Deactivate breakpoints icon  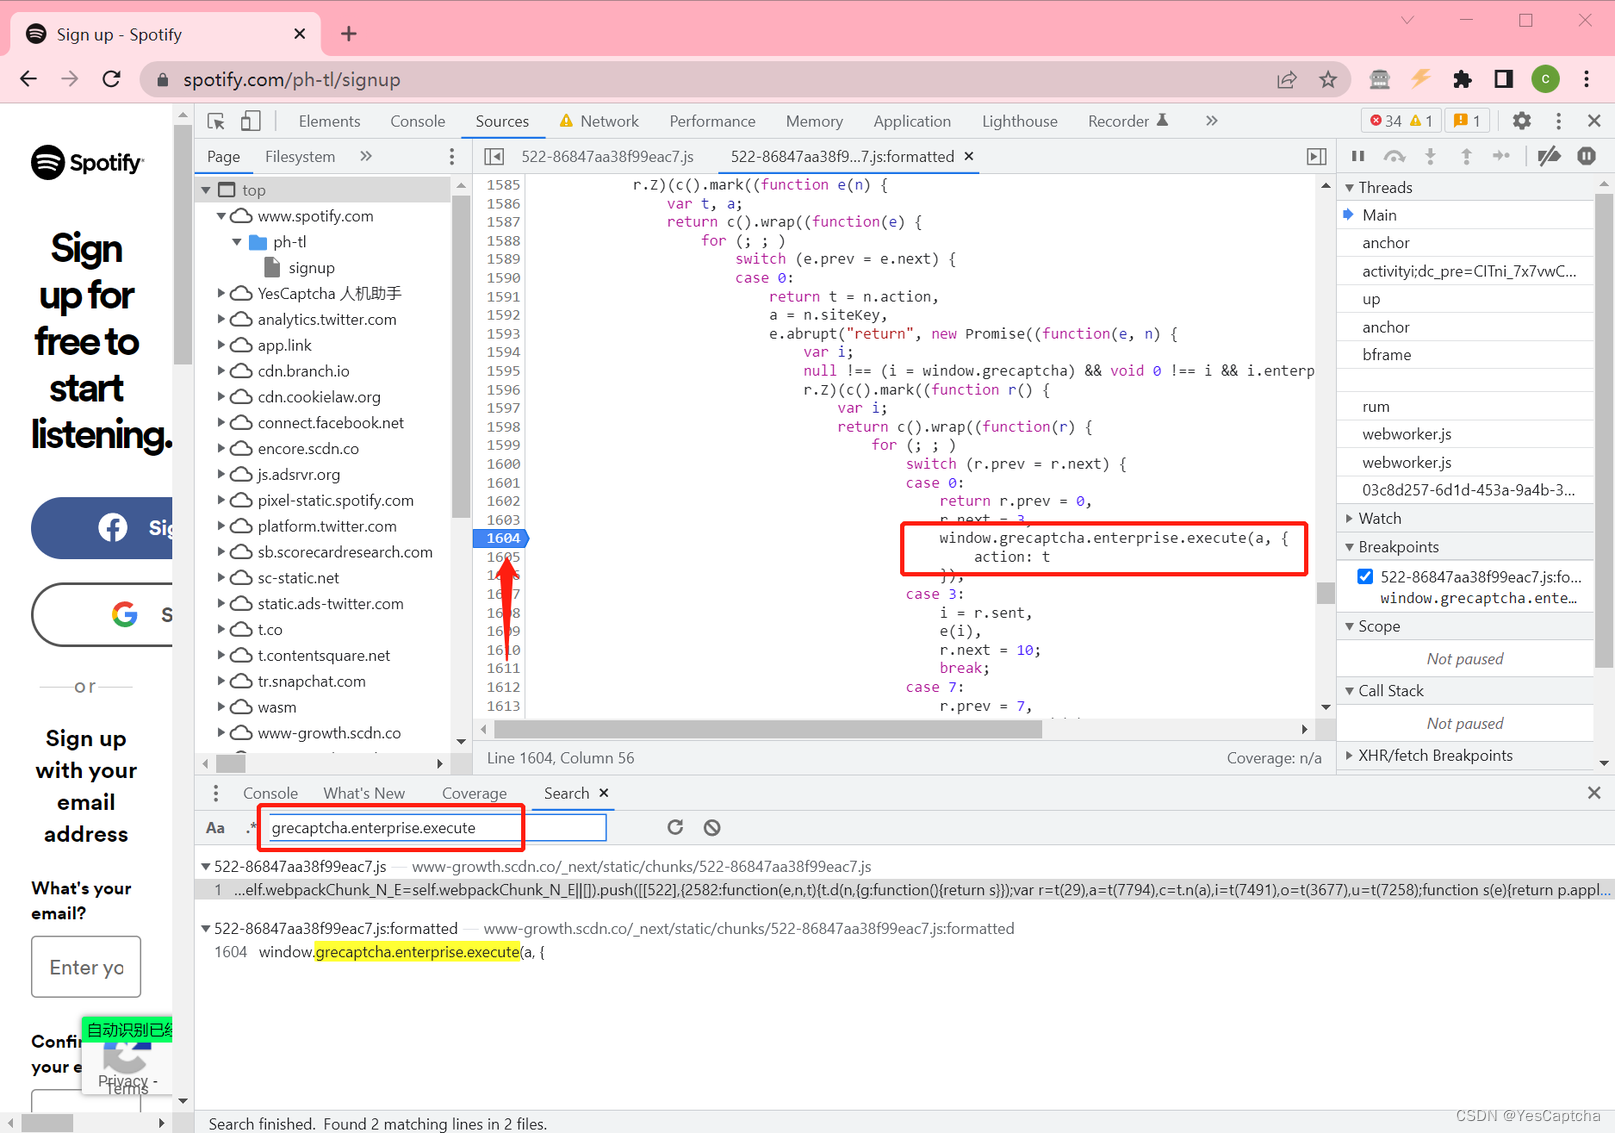click(1548, 156)
